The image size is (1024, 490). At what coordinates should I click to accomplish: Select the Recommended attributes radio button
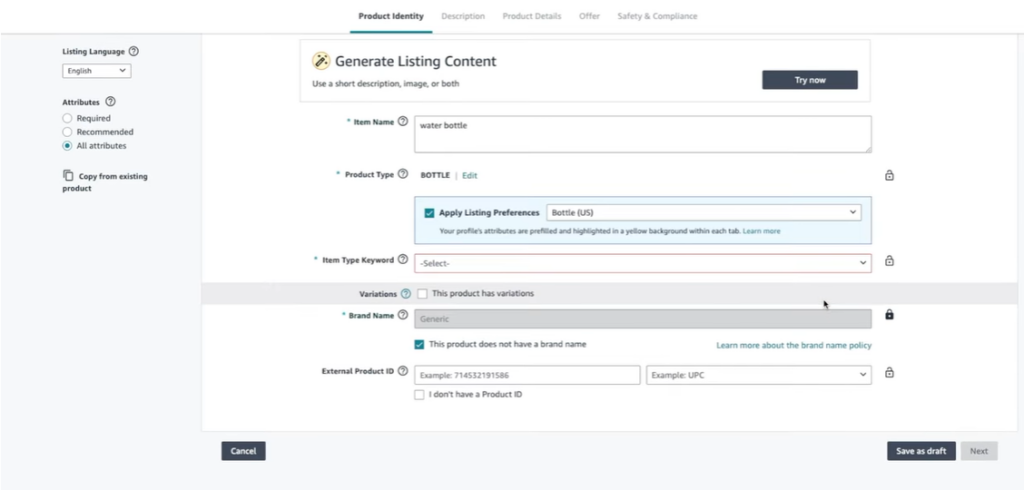(x=67, y=132)
